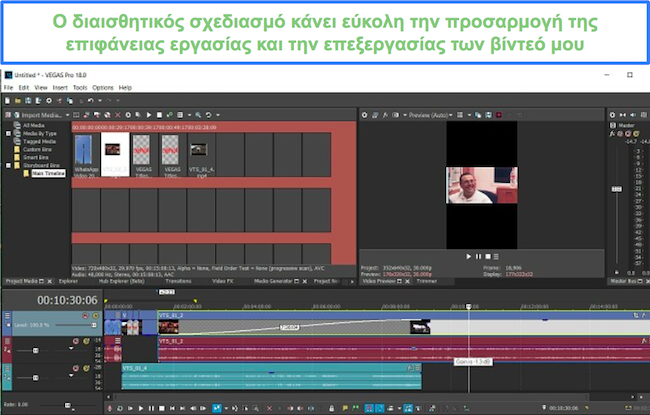This screenshot has width=650, height=415.
Task: Start media preview in Project Media toolbar
Action: (x=149, y=115)
